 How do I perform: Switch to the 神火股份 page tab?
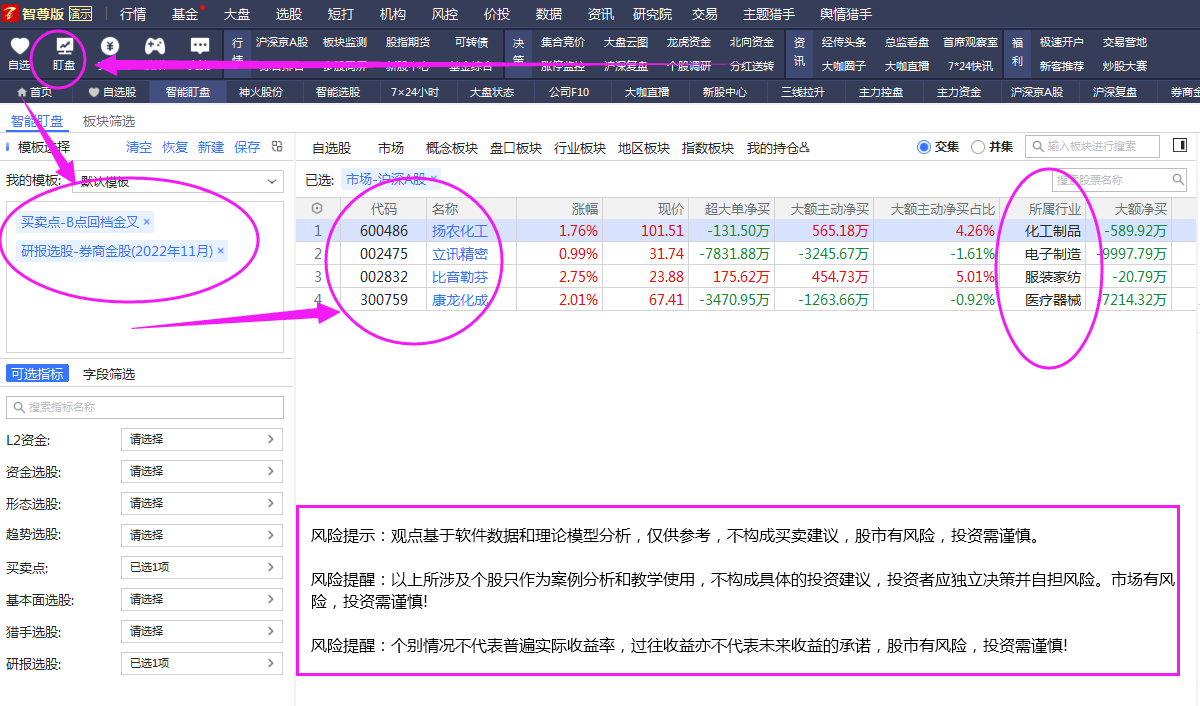(x=260, y=92)
